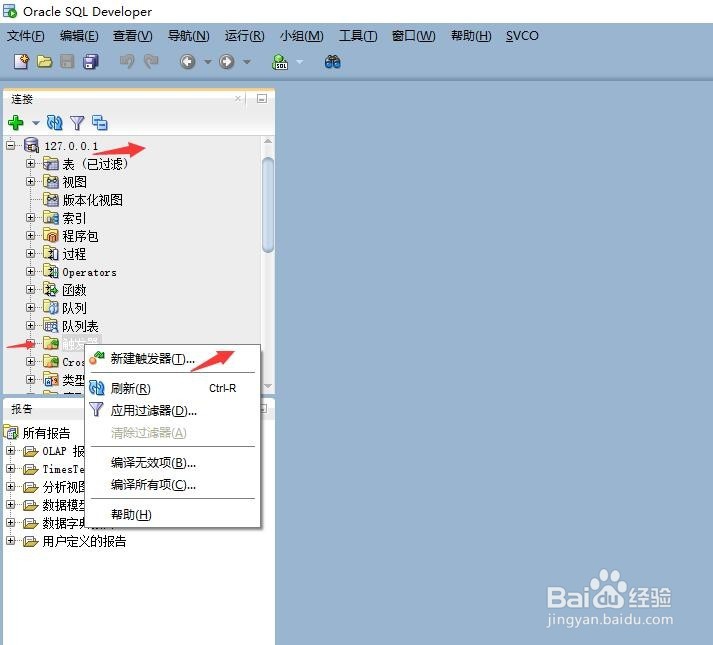Select the 所有报告 label

[46, 433]
